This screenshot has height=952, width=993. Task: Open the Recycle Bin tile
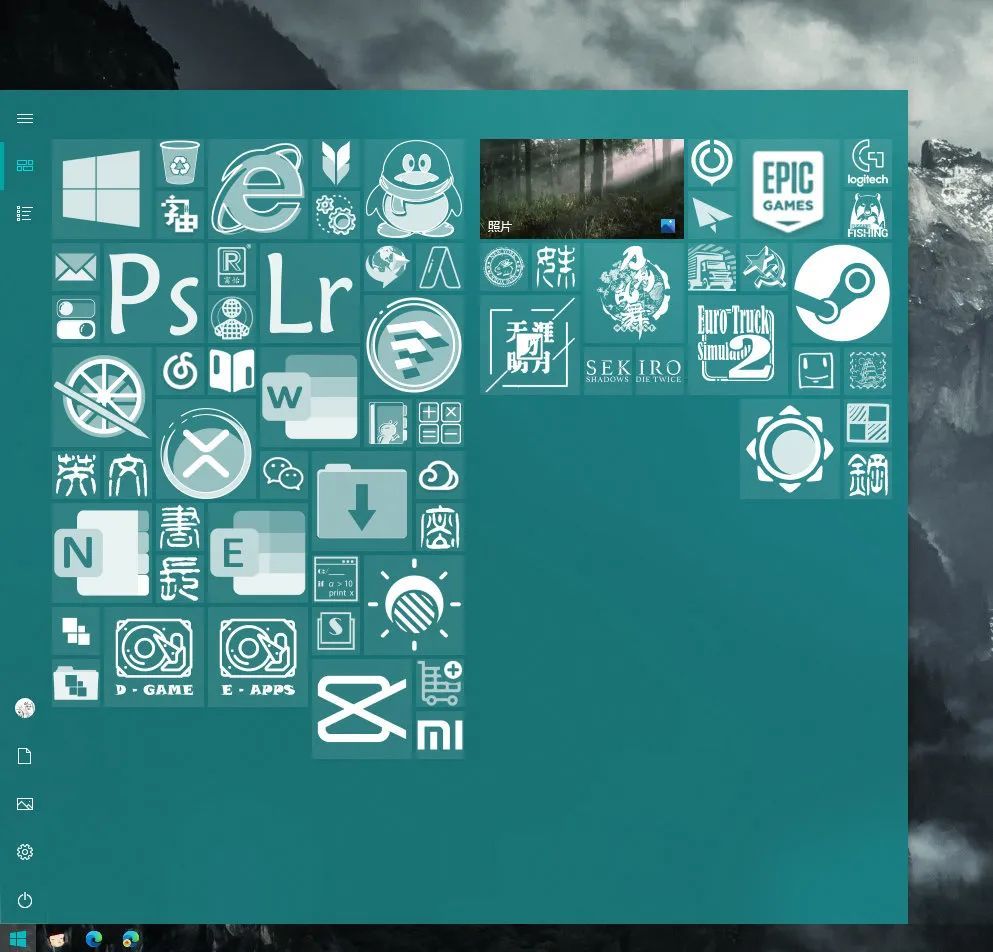click(x=180, y=163)
